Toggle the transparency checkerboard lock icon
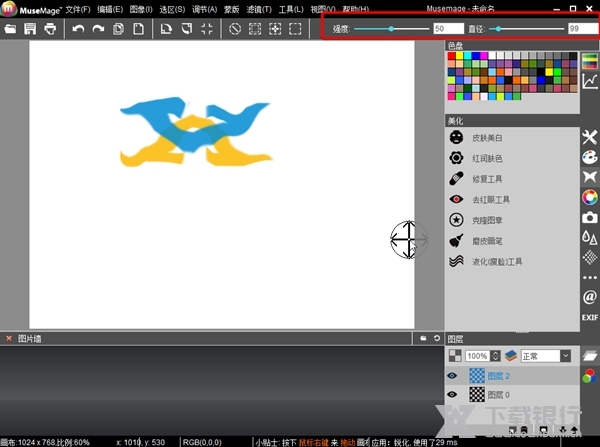The width and height of the screenshot is (600, 447). (455, 356)
